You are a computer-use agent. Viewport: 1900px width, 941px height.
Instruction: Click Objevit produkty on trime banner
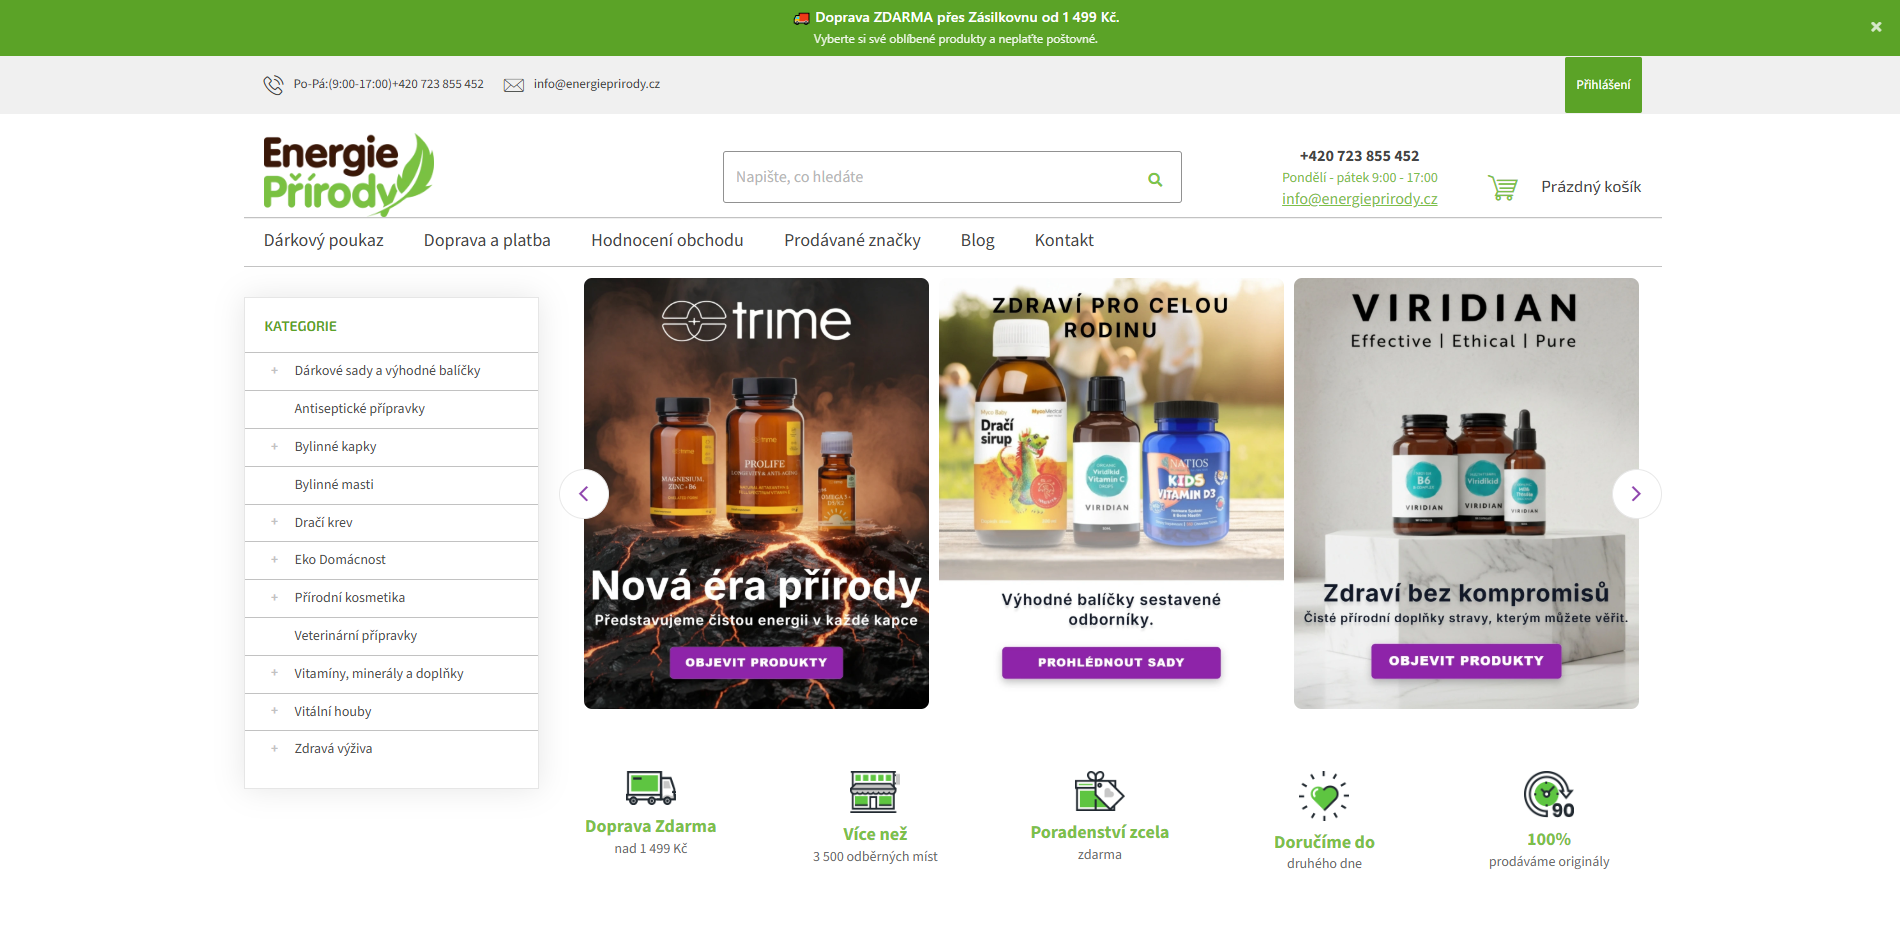pyautogui.click(x=756, y=663)
